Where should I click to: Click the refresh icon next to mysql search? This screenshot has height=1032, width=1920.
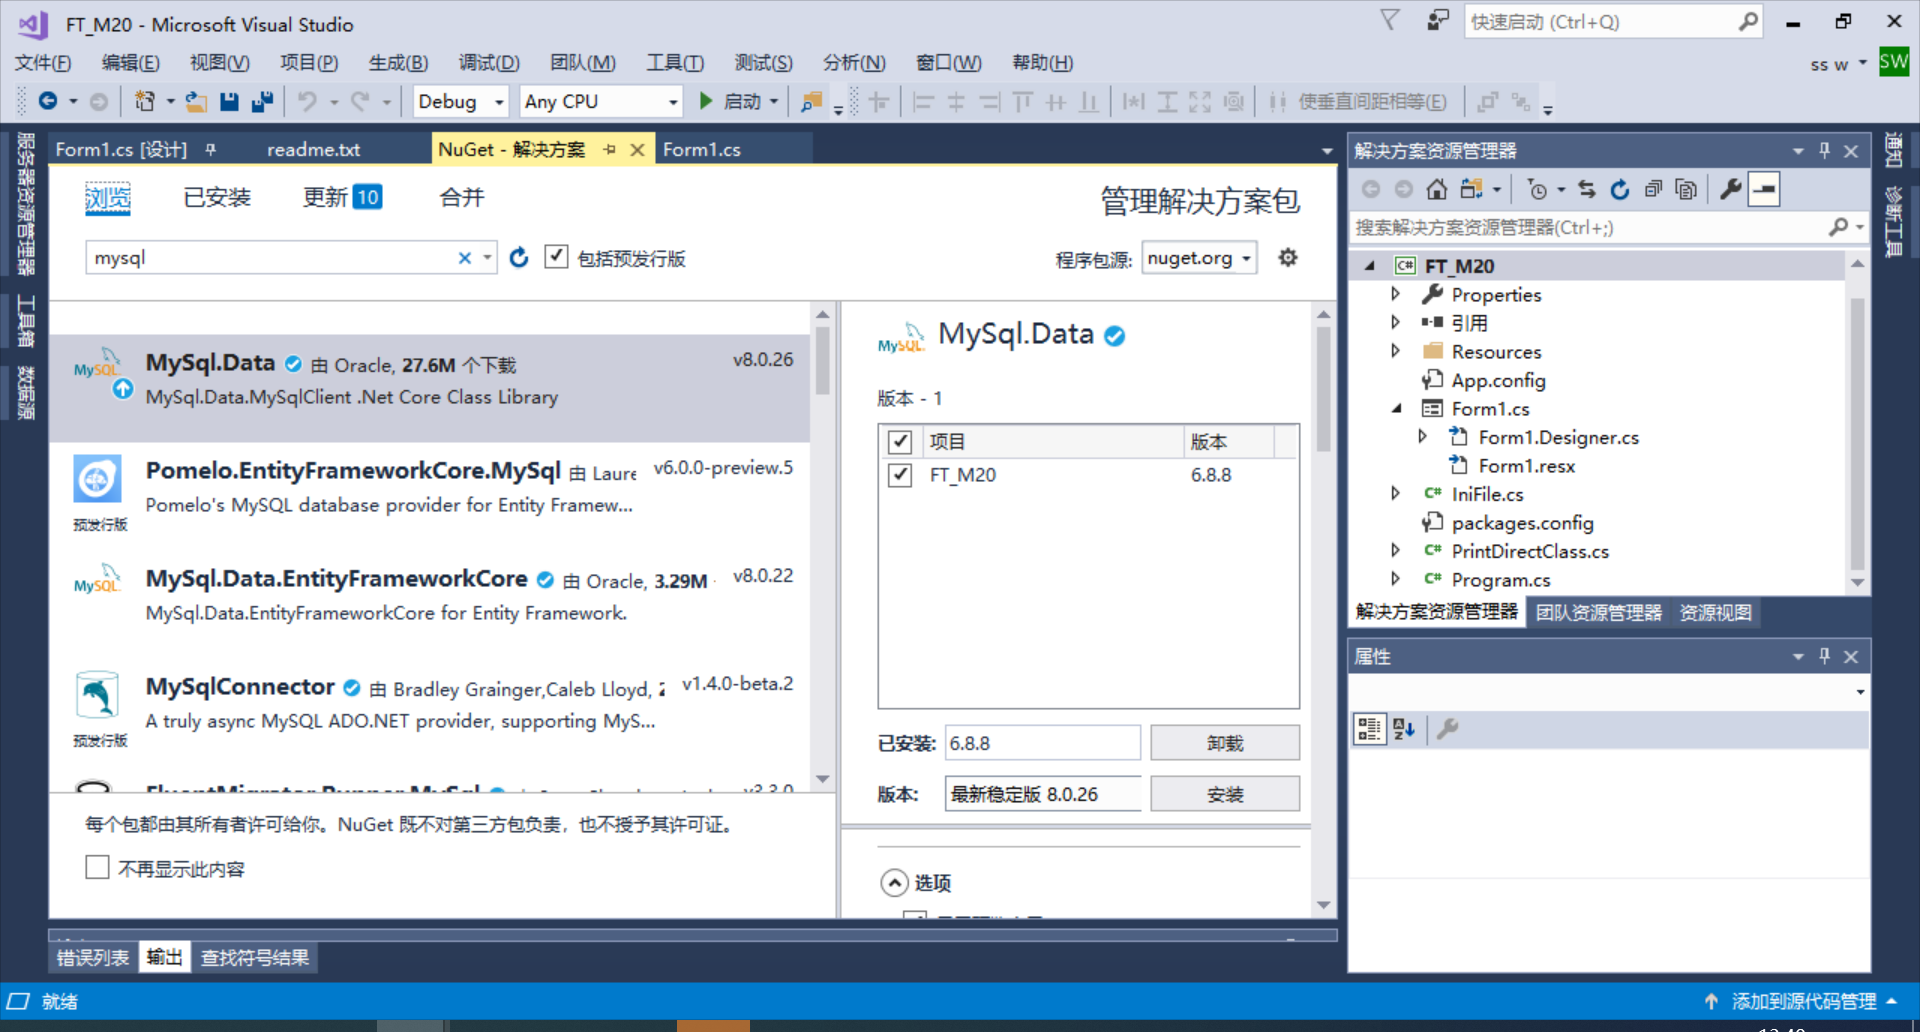point(518,258)
